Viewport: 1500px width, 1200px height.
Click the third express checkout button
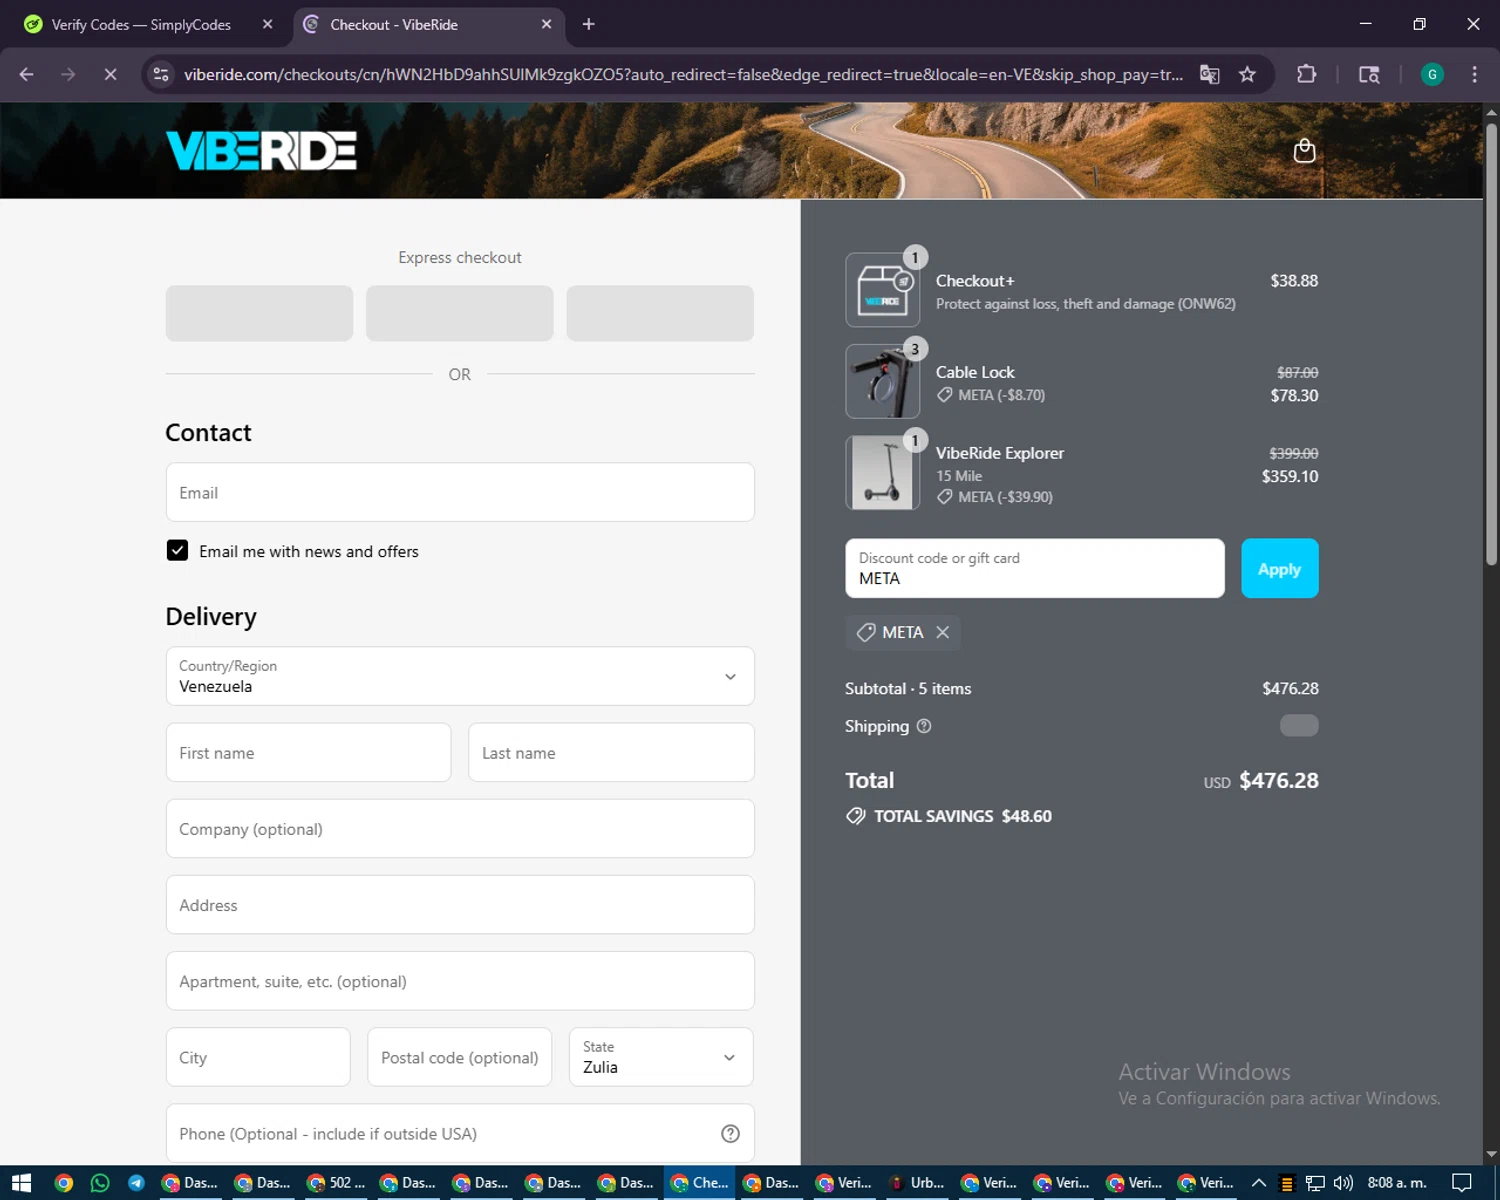point(660,313)
